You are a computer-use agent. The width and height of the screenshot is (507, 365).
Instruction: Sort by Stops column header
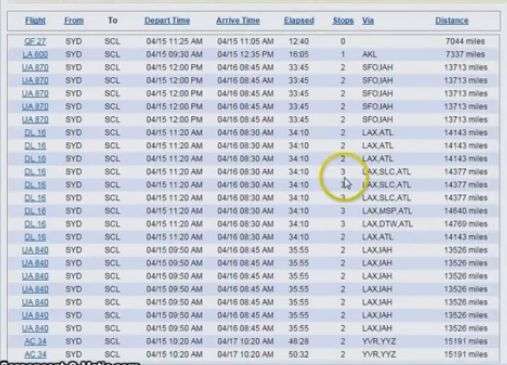coord(343,21)
